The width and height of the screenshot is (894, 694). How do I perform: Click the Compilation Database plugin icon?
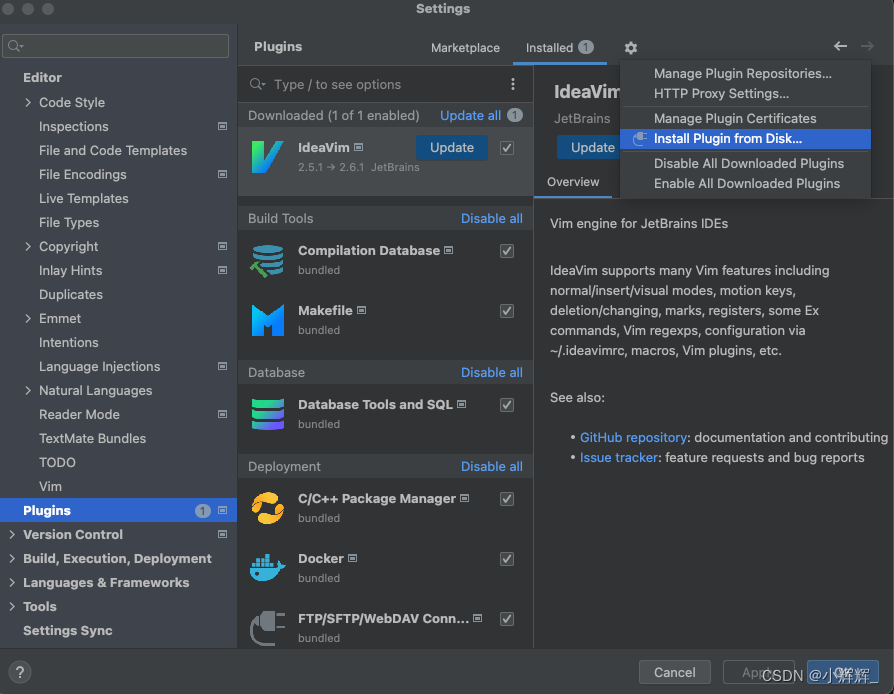tap(267, 260)
